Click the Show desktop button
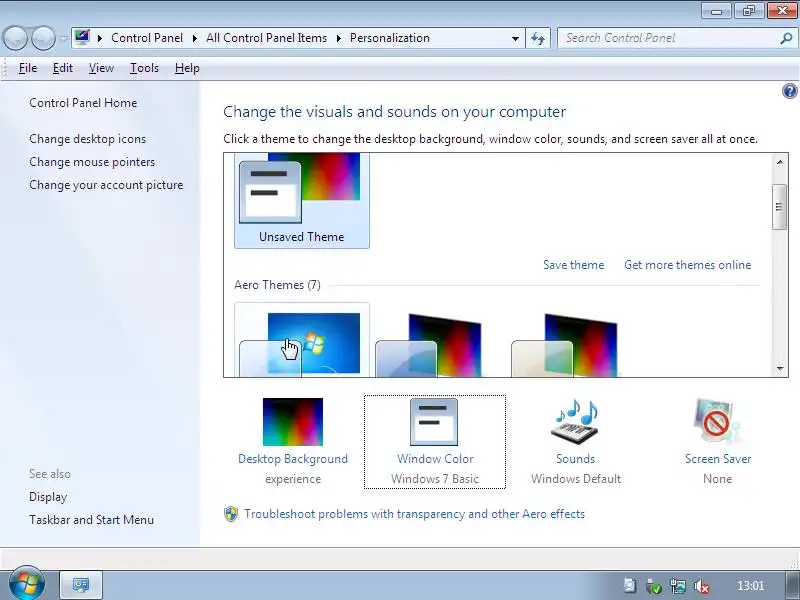This screenshot has width=800, height=600. pyautogui.click(x=792, y=585)
